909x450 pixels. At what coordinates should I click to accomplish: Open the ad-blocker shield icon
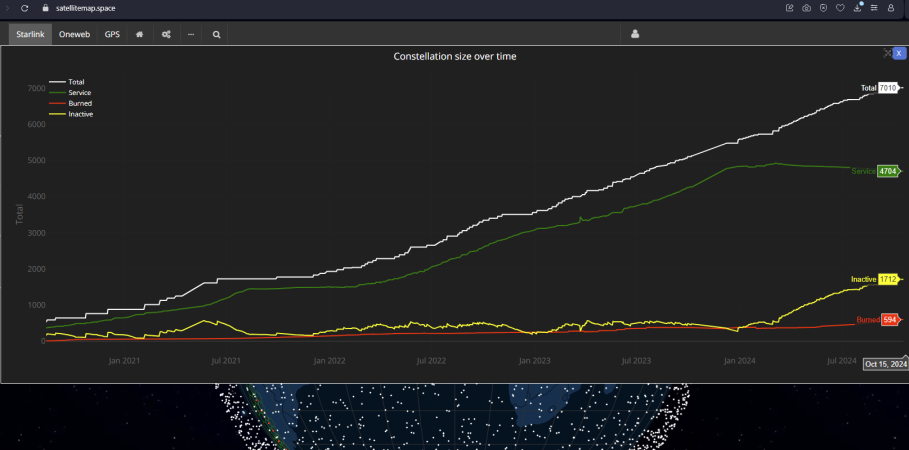click(823, 8)
